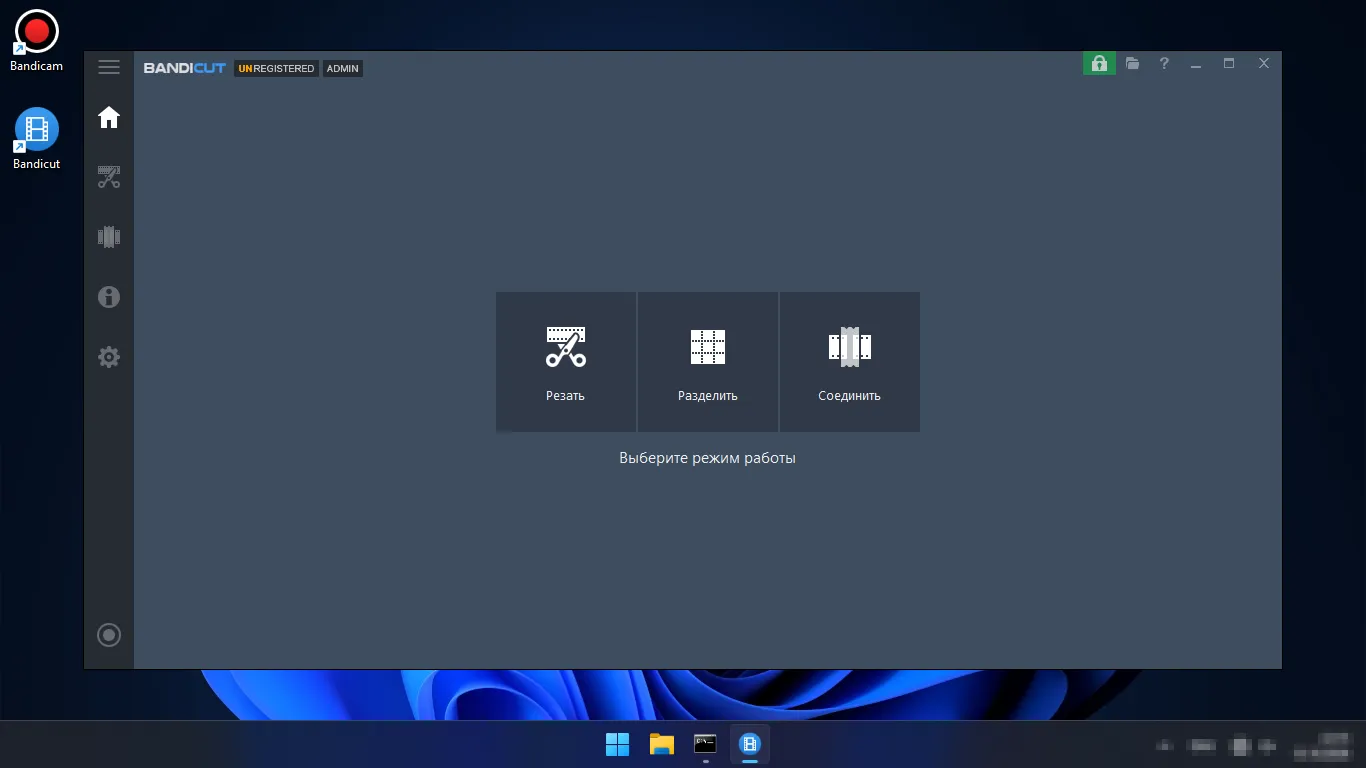Click the Bandicut taskbar icon

click(x=750, y=744)
